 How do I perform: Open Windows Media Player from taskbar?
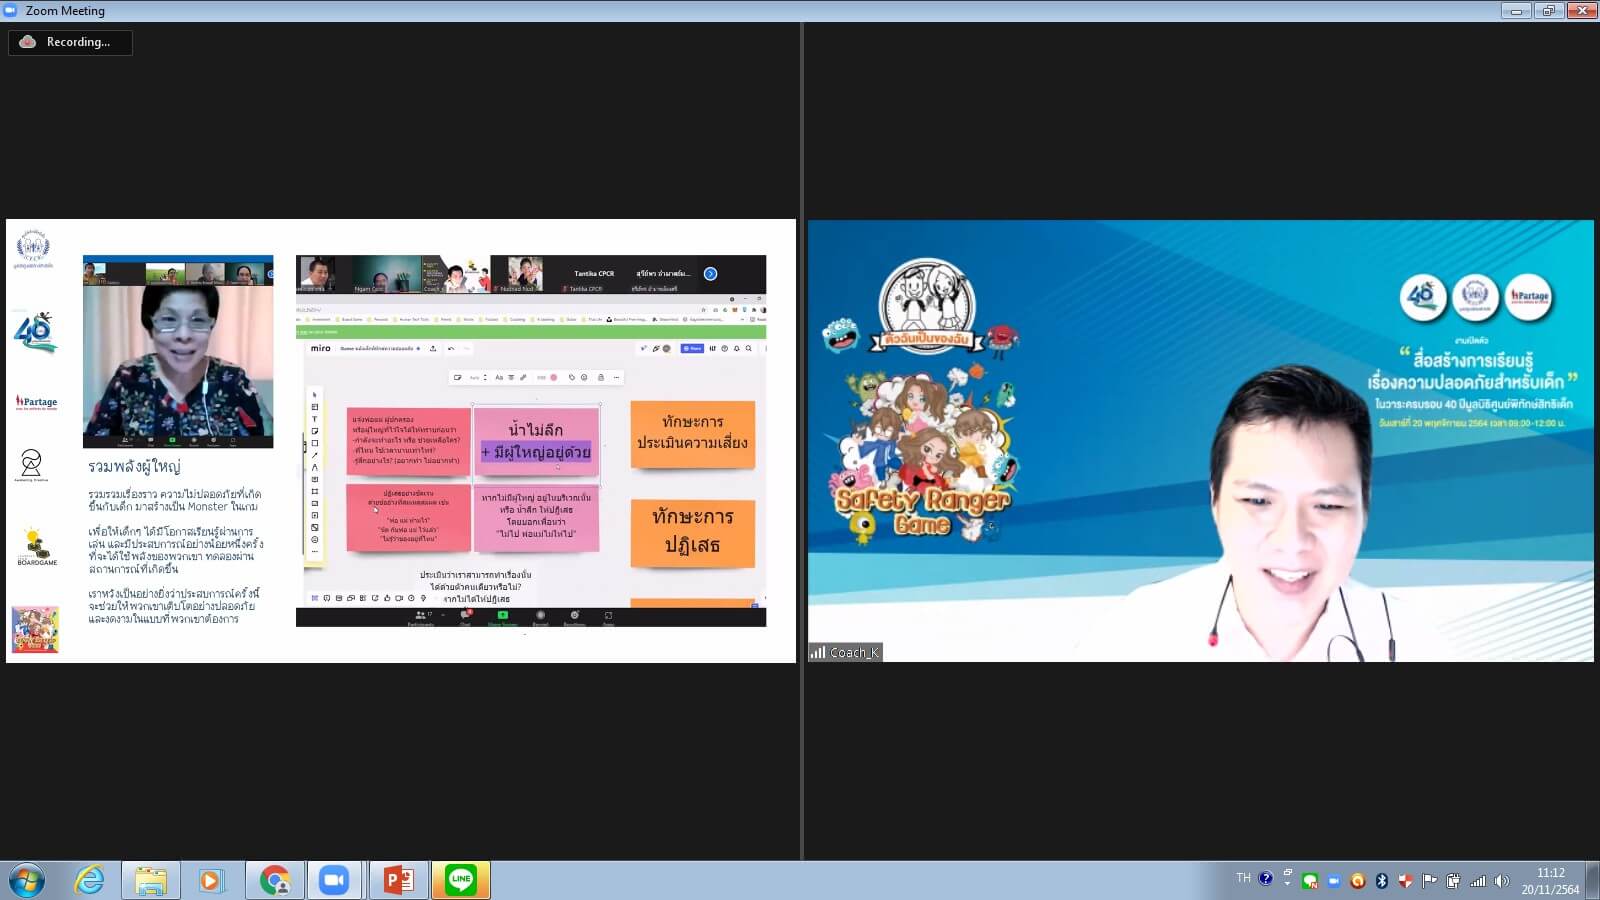[x=211, y=880]
